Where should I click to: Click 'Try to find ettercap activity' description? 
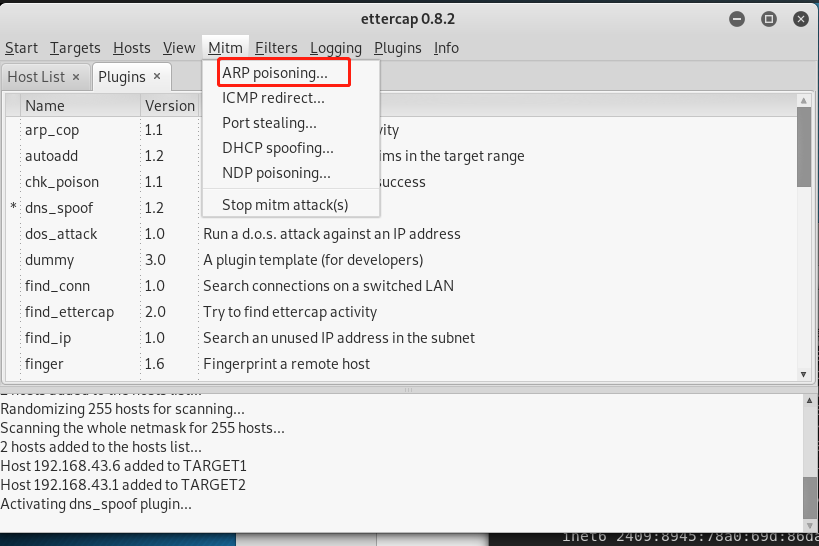pyautogui.click(x=290, y=312)
